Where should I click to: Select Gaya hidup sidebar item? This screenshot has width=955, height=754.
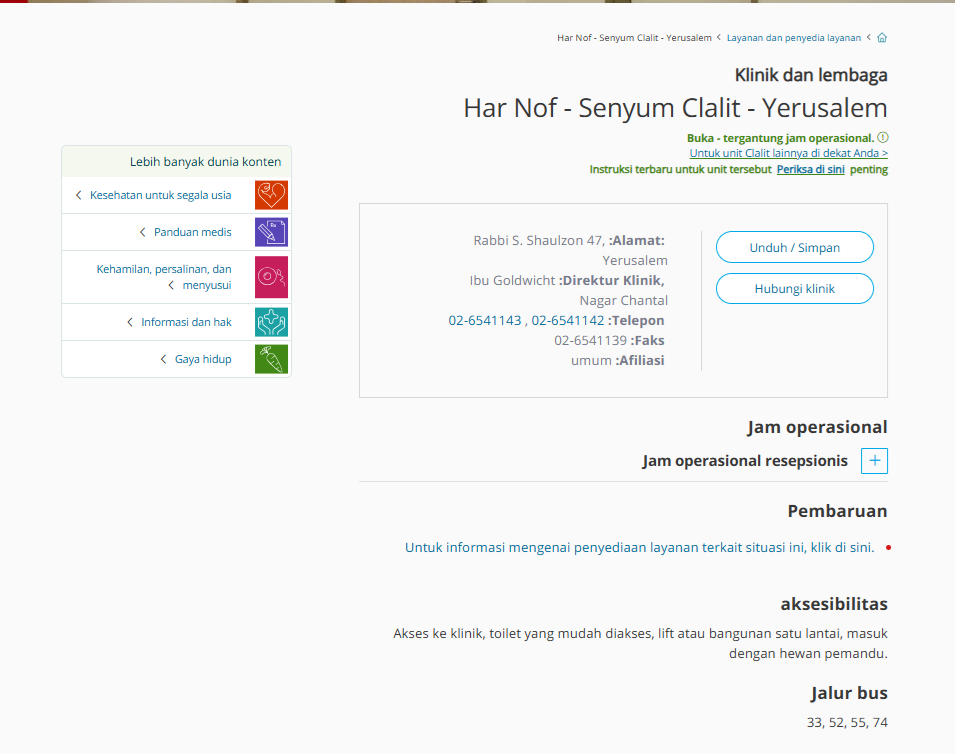click(203, 359)
